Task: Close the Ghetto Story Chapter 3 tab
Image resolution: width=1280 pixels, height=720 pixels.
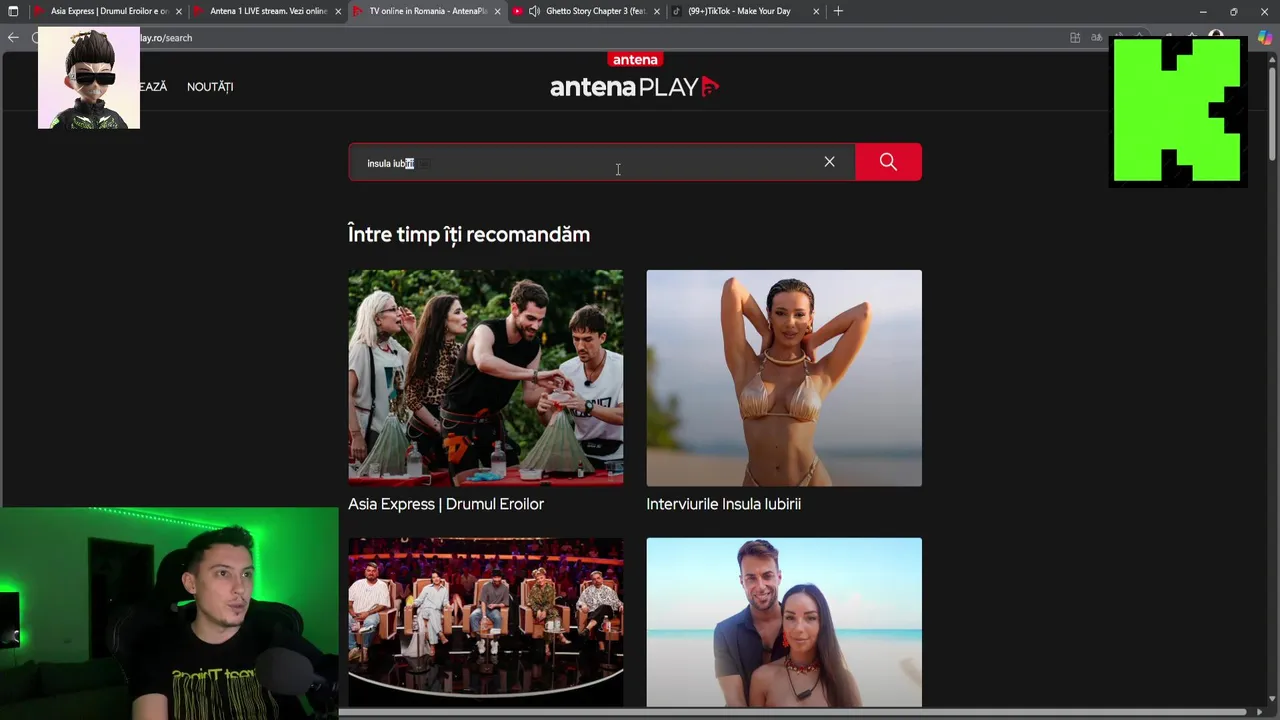Action: pos(657,11)
